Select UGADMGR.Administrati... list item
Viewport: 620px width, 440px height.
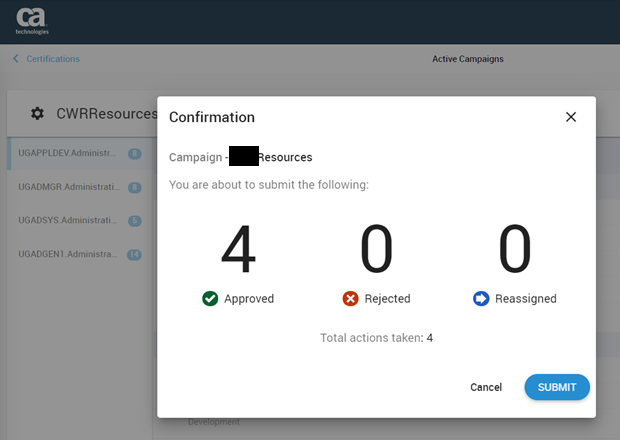(68, 187)
